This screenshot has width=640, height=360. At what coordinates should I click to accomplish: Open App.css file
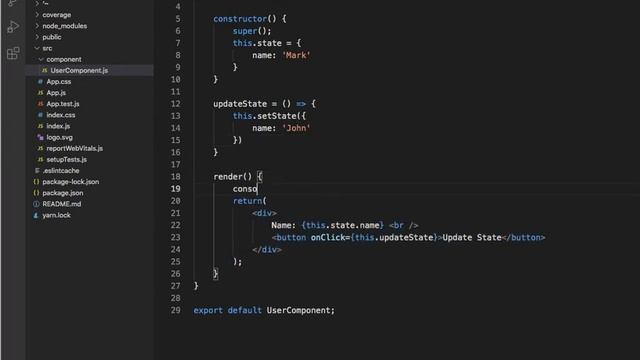click(x=59, y=82)
